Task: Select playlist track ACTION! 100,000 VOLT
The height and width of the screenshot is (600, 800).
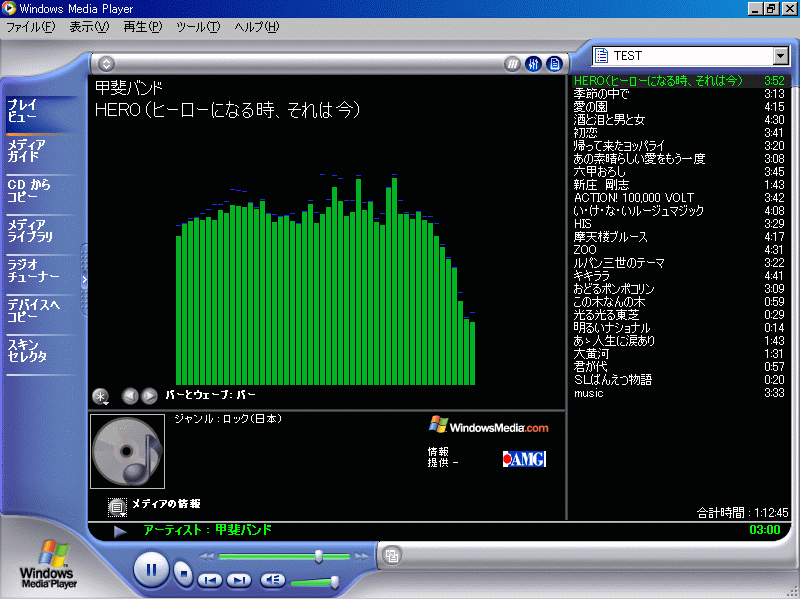Action: pos(679,198)
